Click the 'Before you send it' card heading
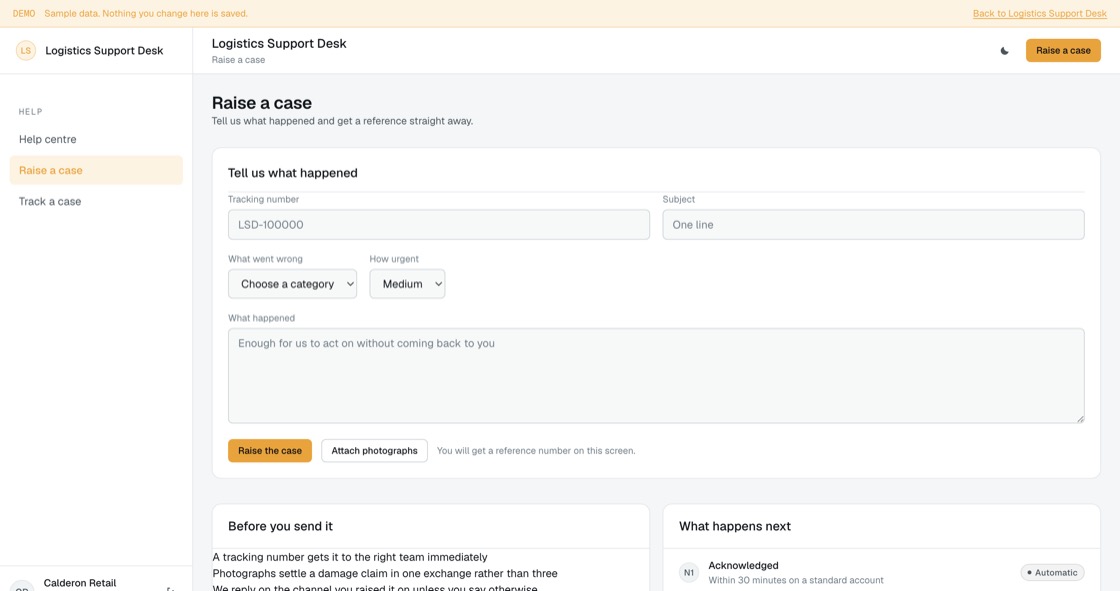The height and width of the screenshot is (591, 1120). [x=280, y=526]
